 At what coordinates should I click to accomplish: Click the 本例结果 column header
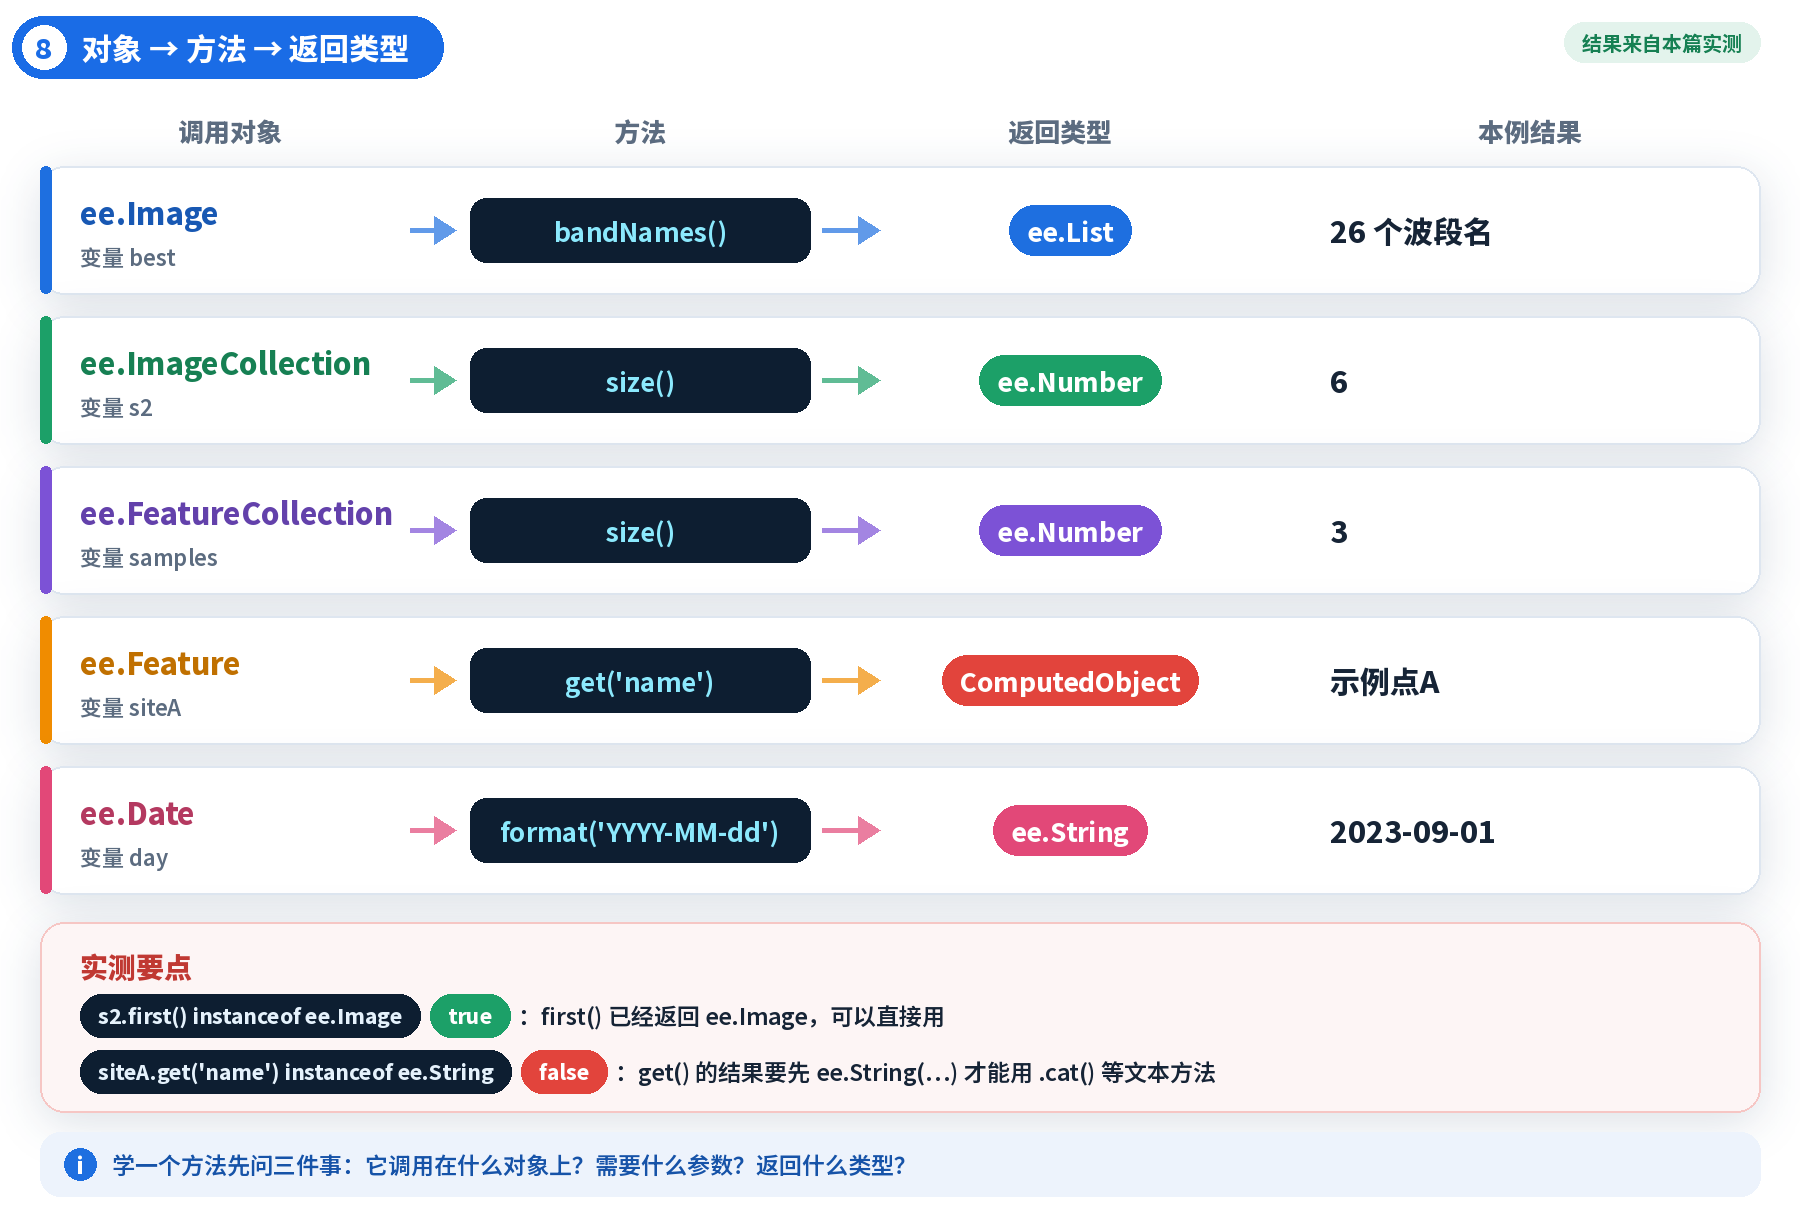(1530, 132)
